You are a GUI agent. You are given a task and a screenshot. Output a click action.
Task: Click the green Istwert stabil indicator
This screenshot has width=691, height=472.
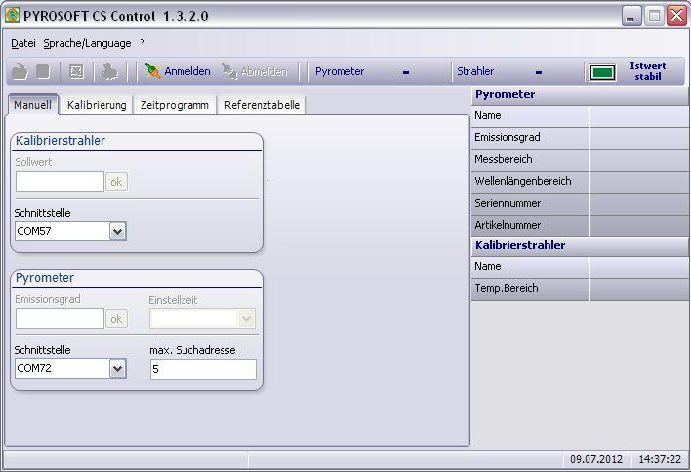(x=602, y=72)
